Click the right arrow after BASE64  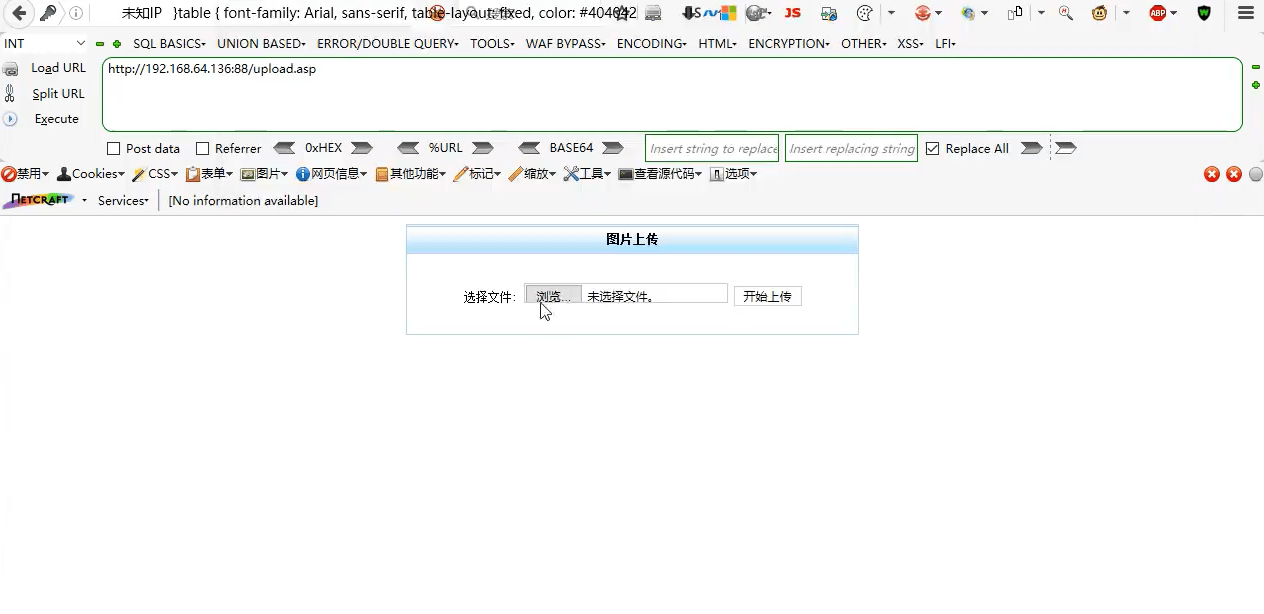click(612, 148)
